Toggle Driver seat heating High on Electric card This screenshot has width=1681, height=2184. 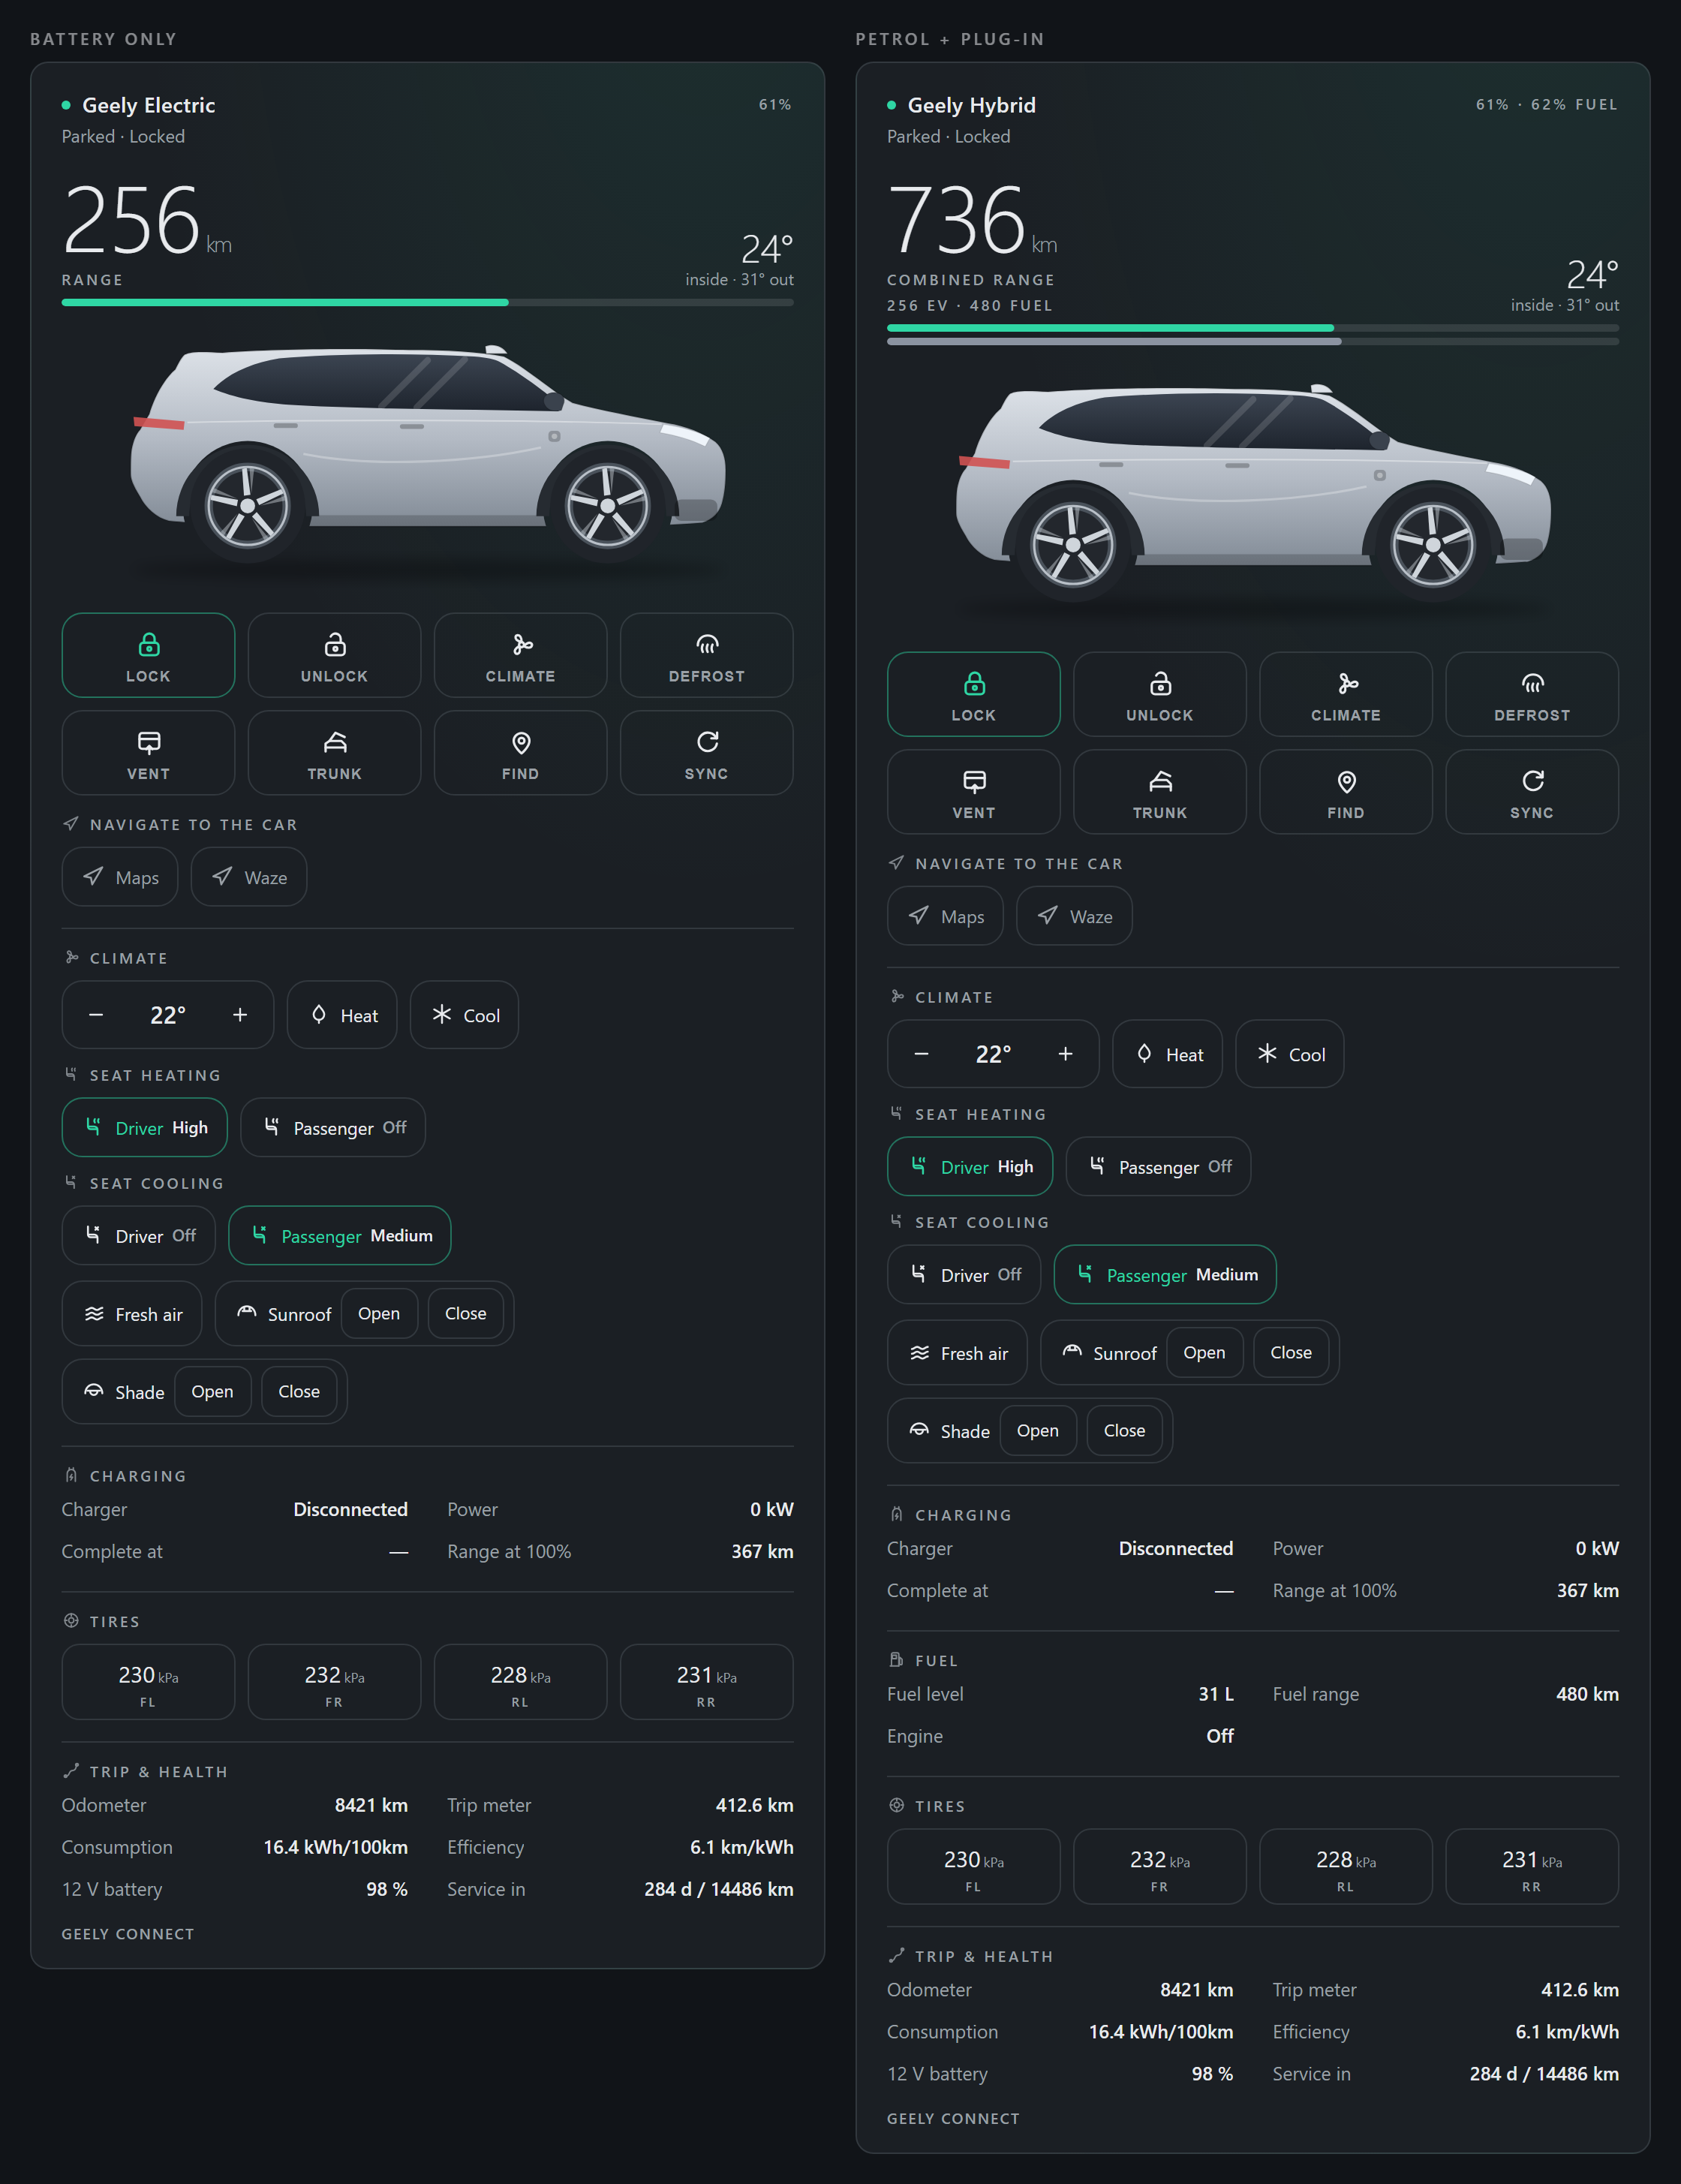click(145, 1128)
